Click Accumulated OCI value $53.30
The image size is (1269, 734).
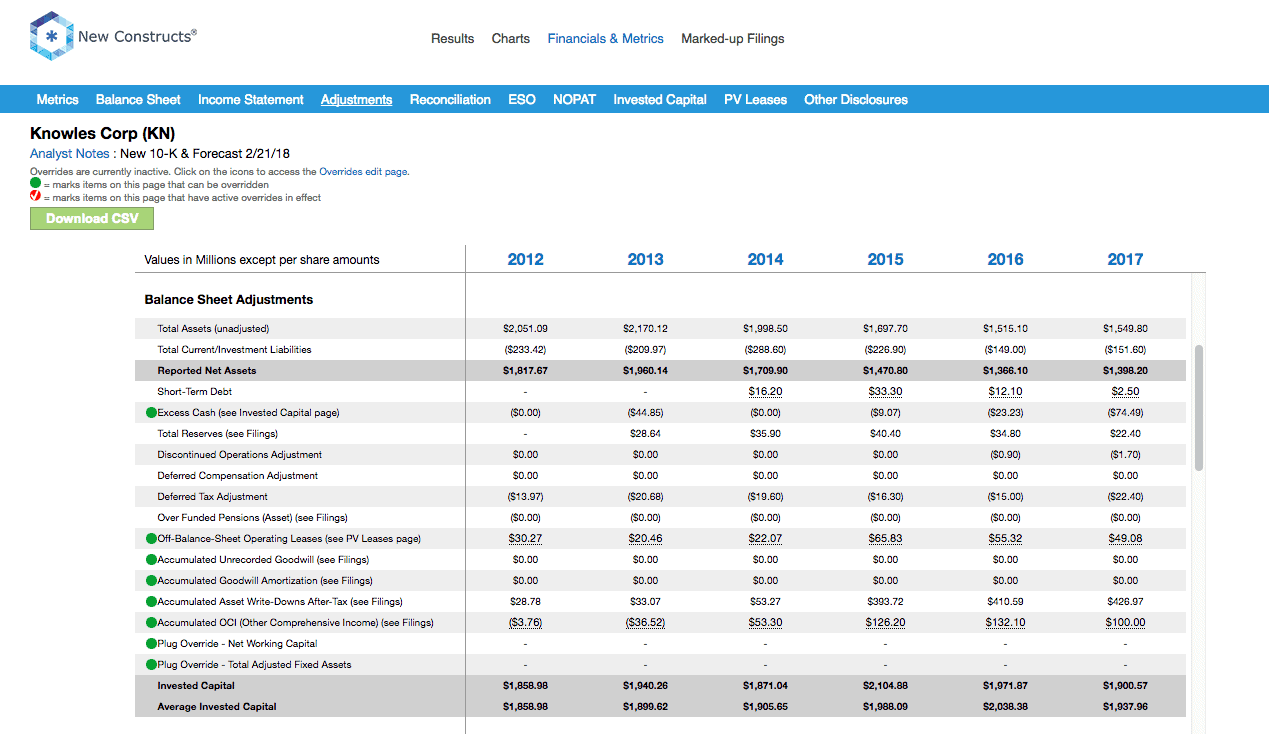(765, 623)
